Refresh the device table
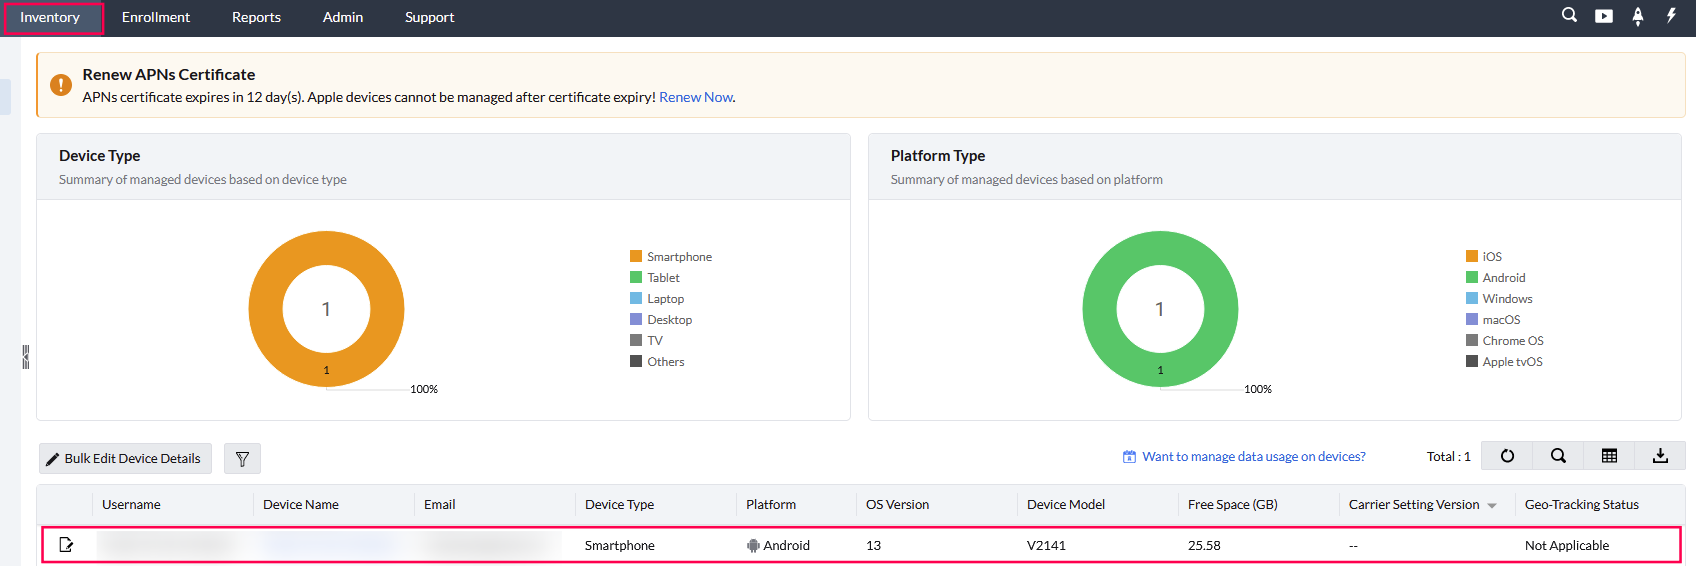 tap(1507, 456)
